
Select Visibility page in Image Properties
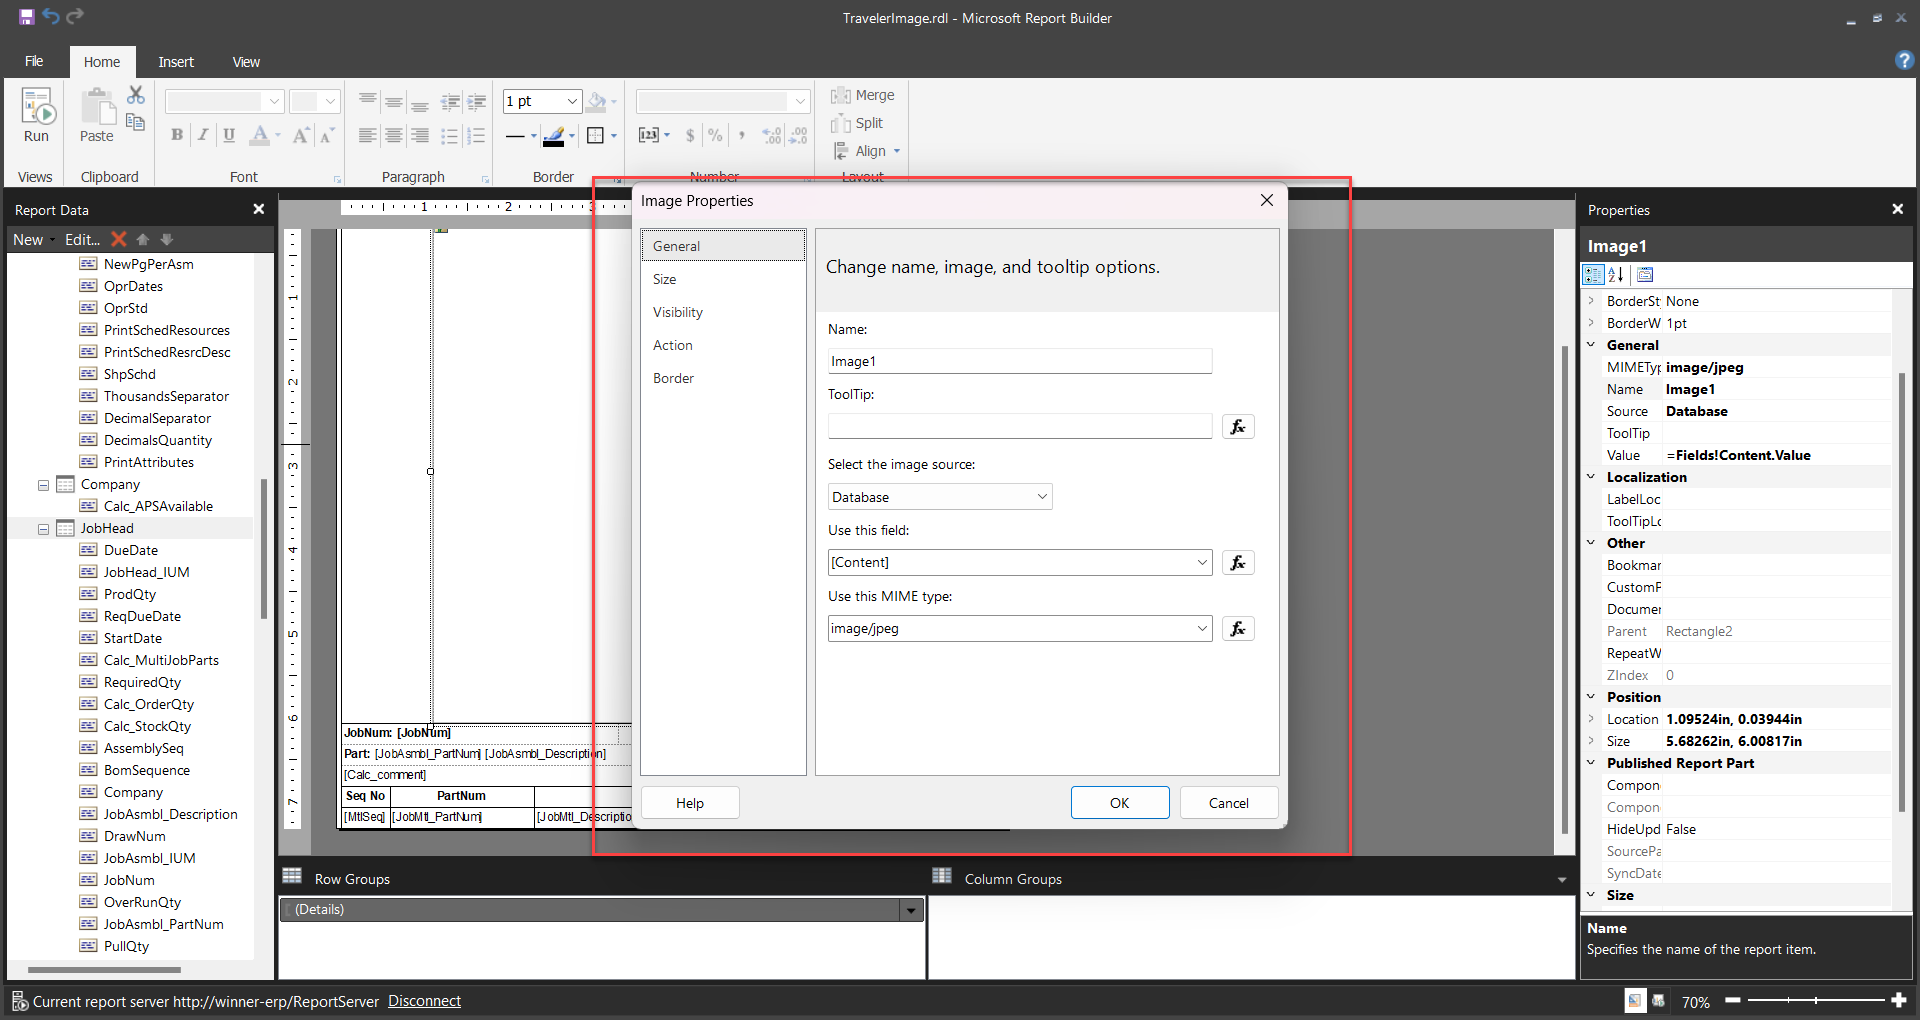tap(678, 312)
